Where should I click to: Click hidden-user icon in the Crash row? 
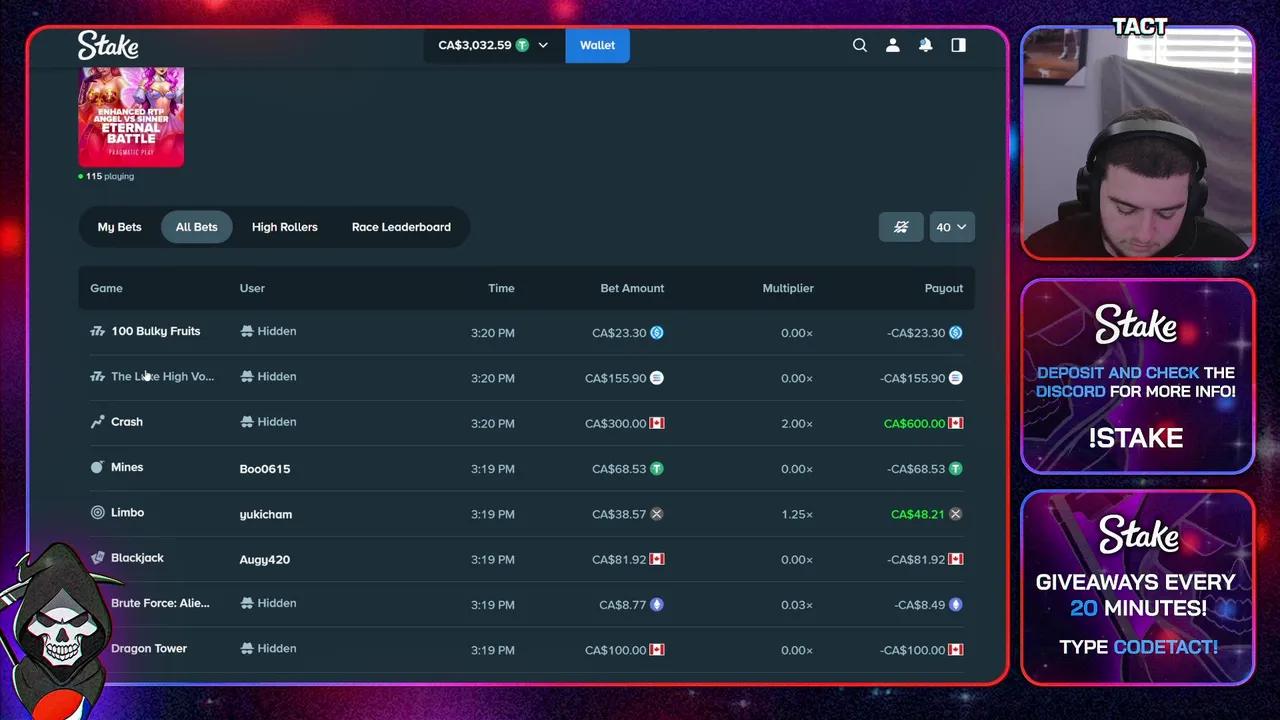pyautogui.click(x=247, y=422)
